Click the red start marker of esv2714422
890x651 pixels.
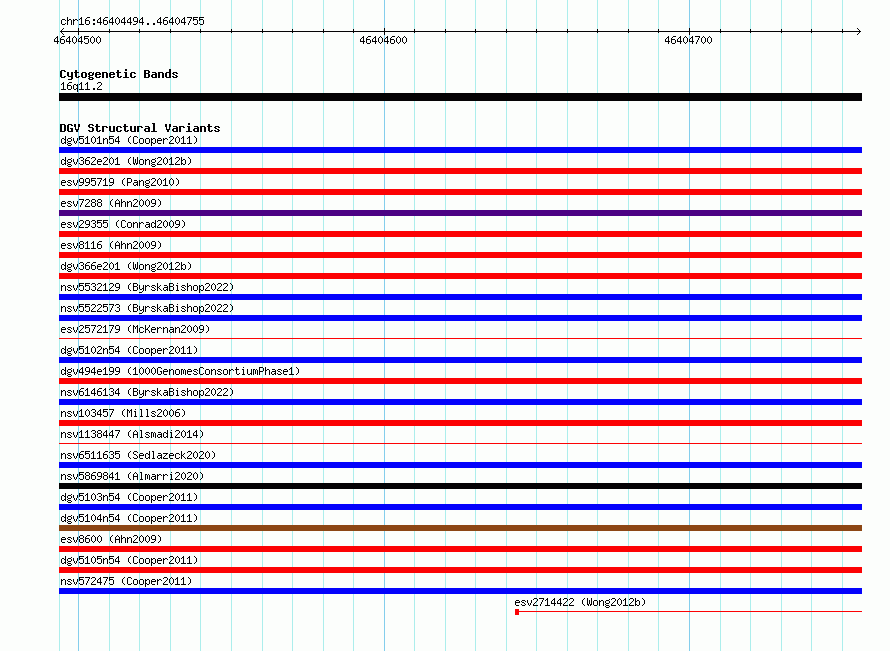(x=517, y=612)
